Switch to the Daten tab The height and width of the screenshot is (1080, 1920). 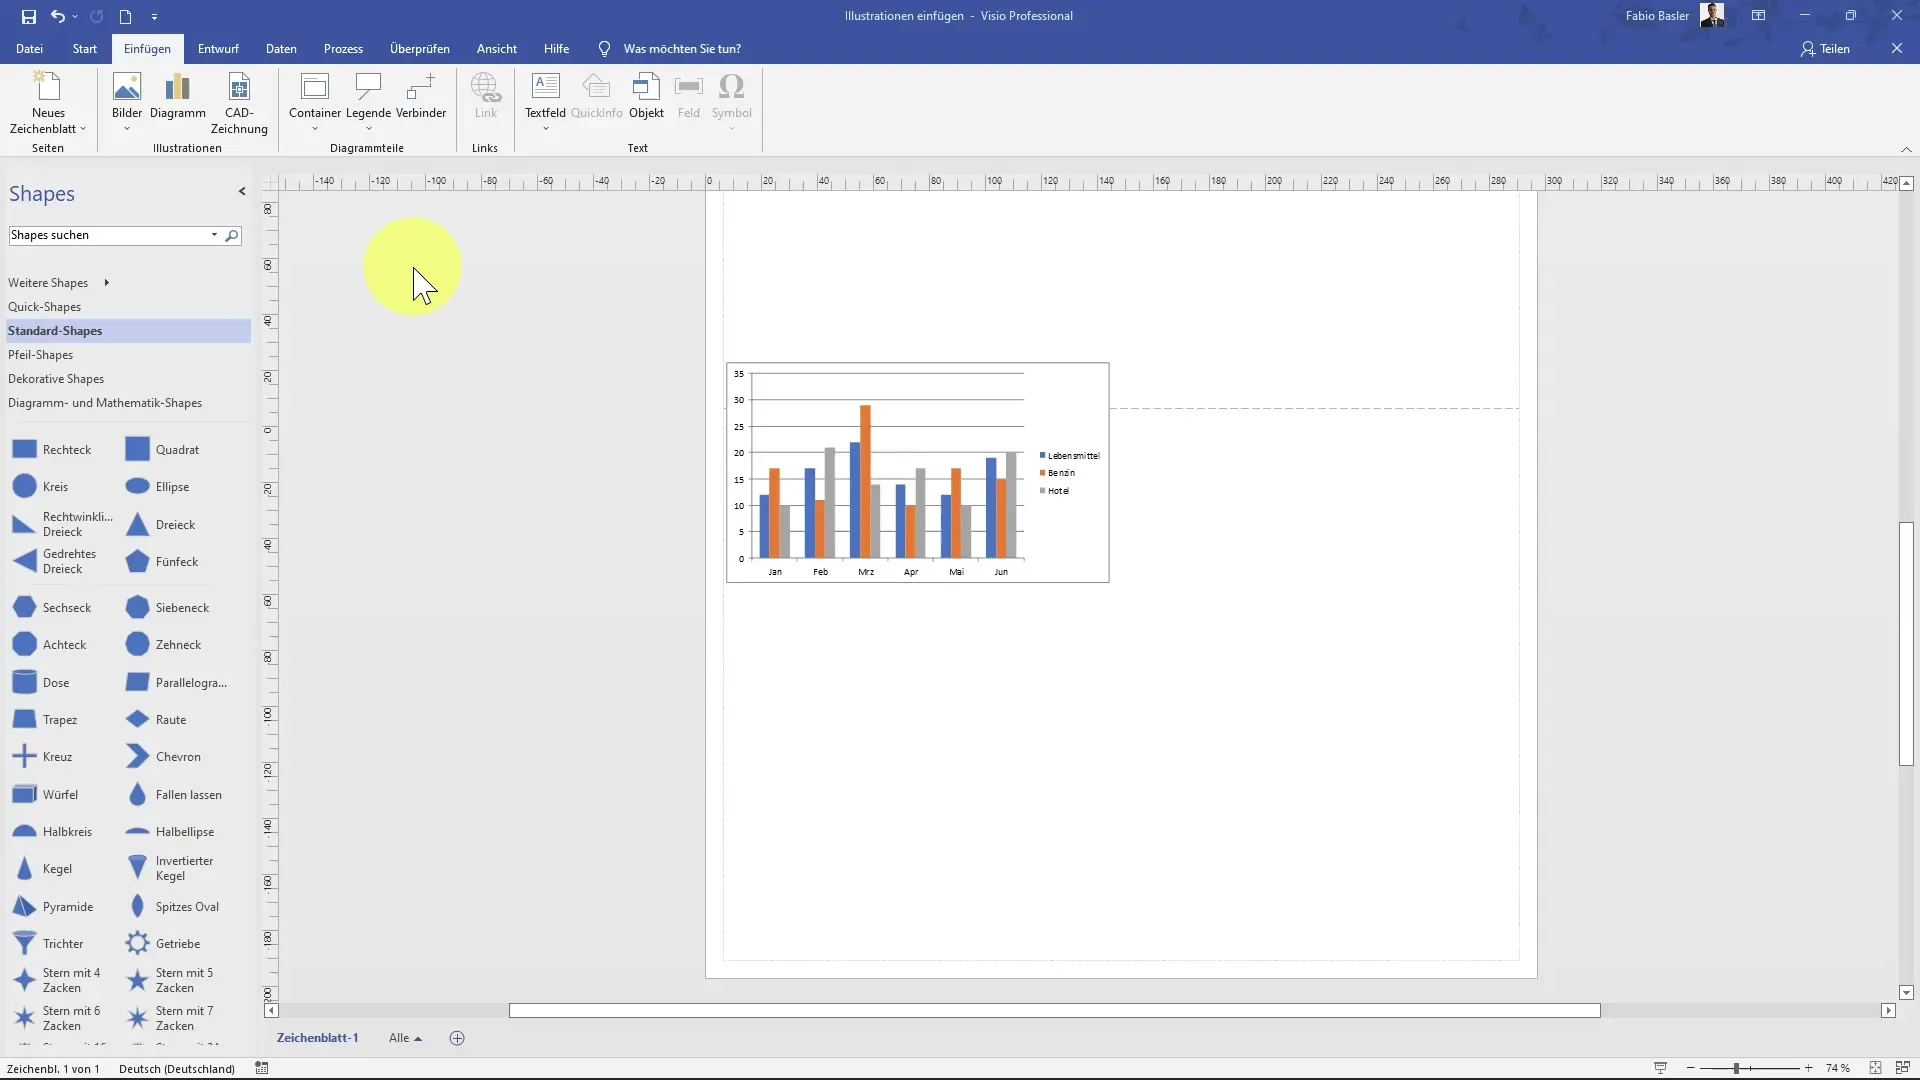click(281, 48)
